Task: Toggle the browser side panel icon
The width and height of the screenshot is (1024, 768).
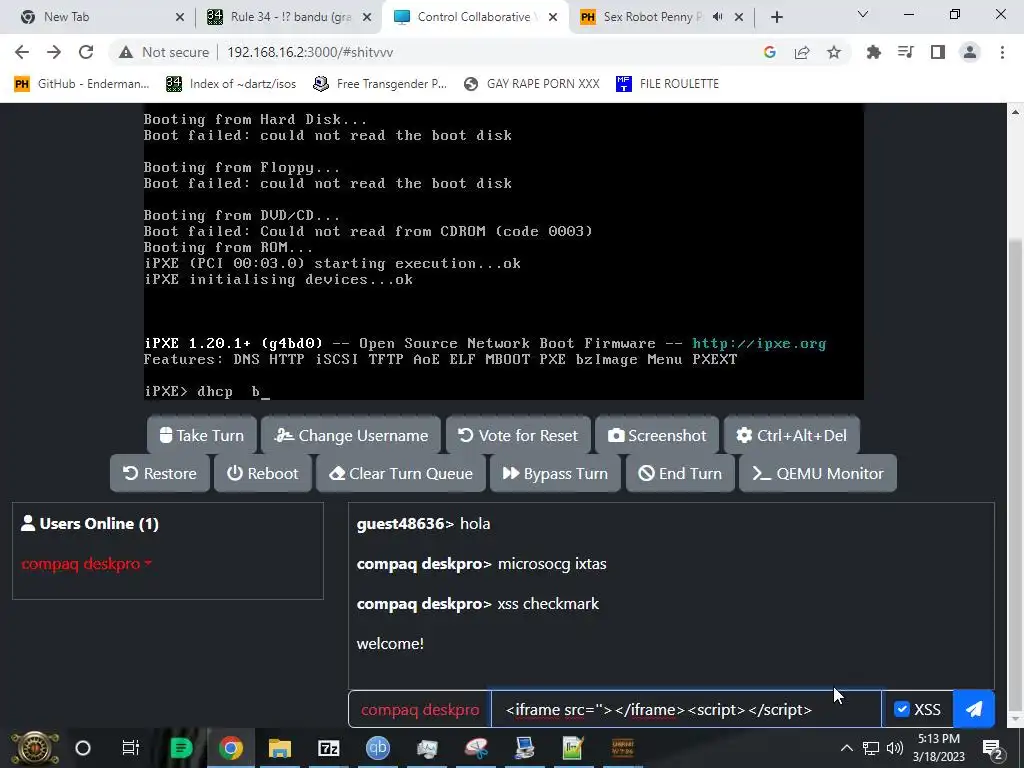Action: point(938,52)
